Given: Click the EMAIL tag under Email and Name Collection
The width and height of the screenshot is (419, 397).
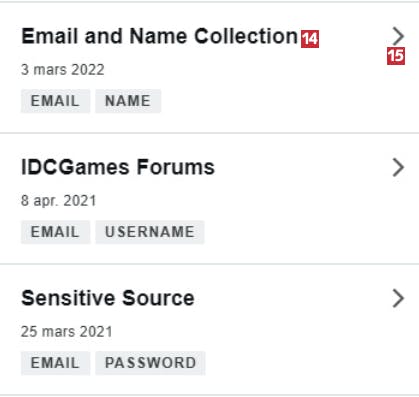Looking at the screenshot, I should click(x=55, y=101).
